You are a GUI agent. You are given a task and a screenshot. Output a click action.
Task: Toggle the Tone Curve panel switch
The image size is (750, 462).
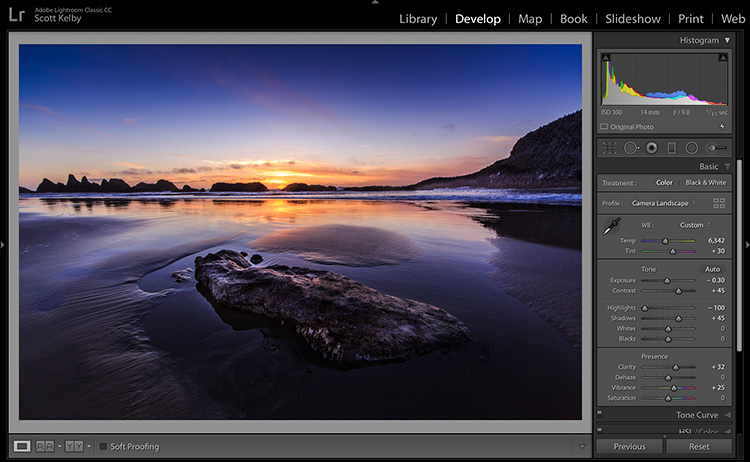pos(600,414)
